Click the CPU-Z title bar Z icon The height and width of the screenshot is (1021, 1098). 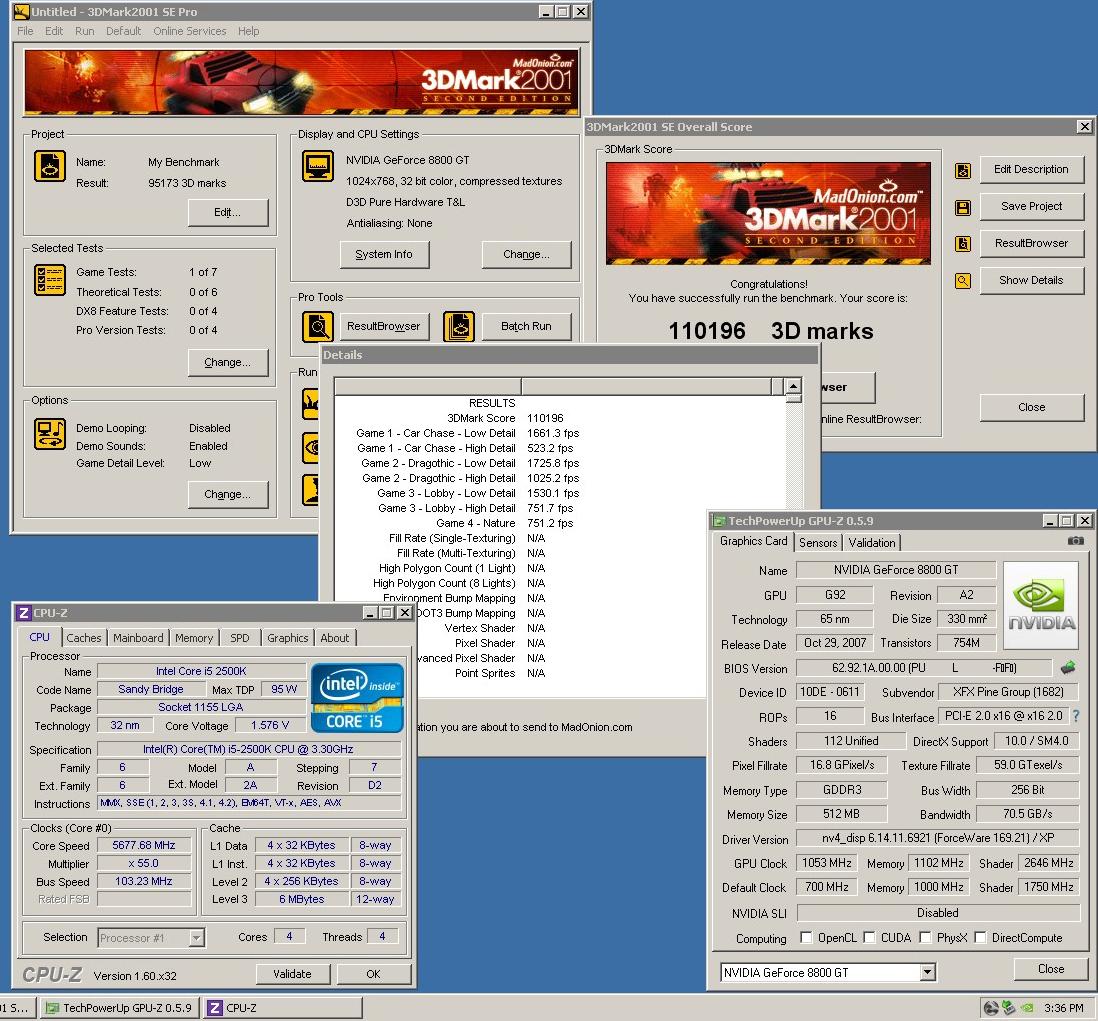click(x=24, y=613)
